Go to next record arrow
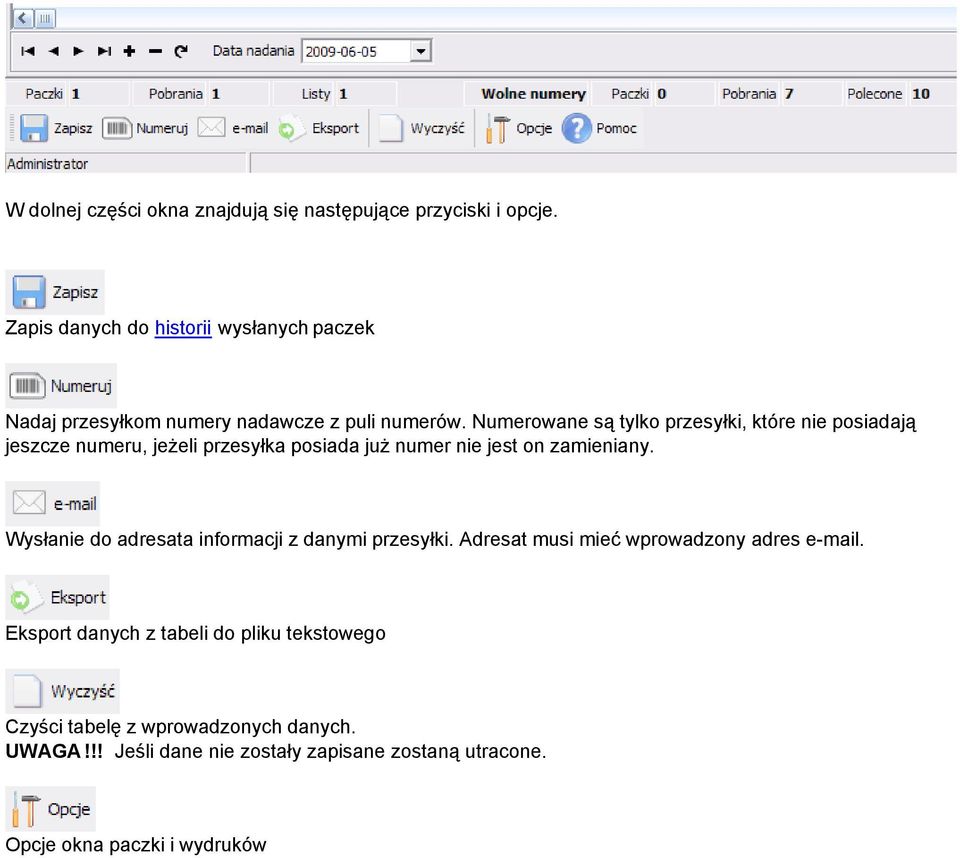960x858 pixels. [78, 51]
